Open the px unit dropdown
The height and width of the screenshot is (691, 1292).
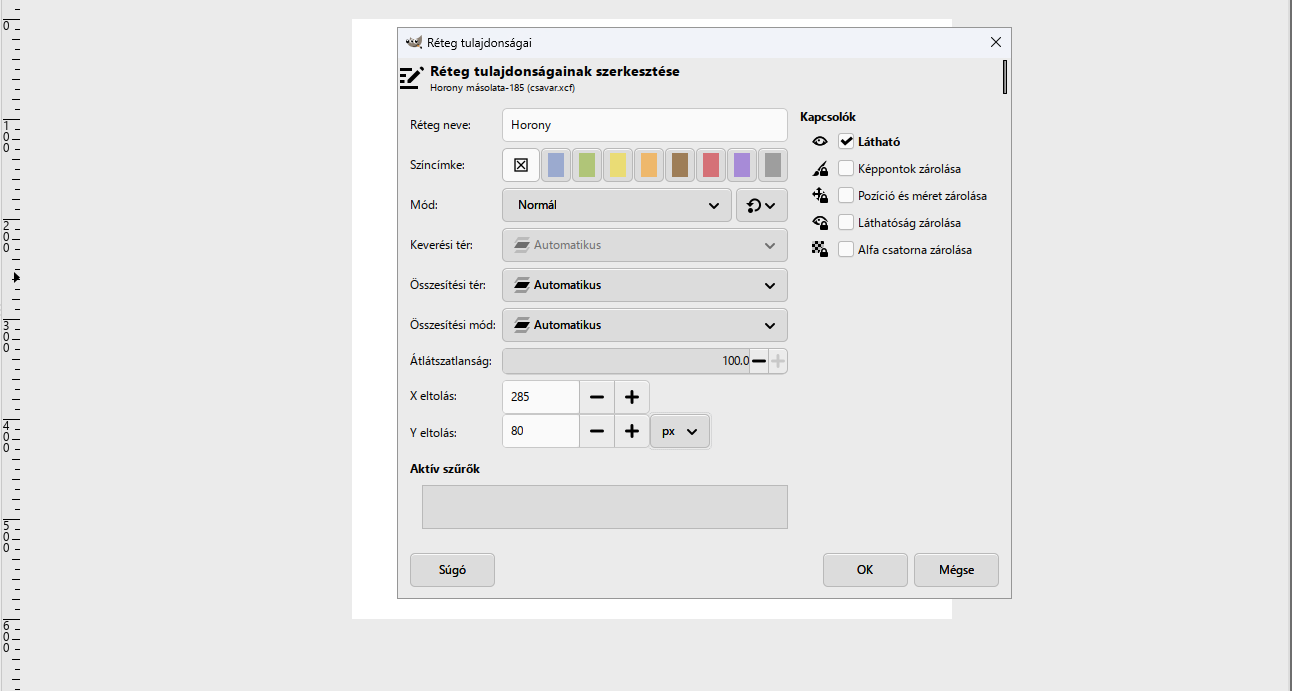pos(681,431)
